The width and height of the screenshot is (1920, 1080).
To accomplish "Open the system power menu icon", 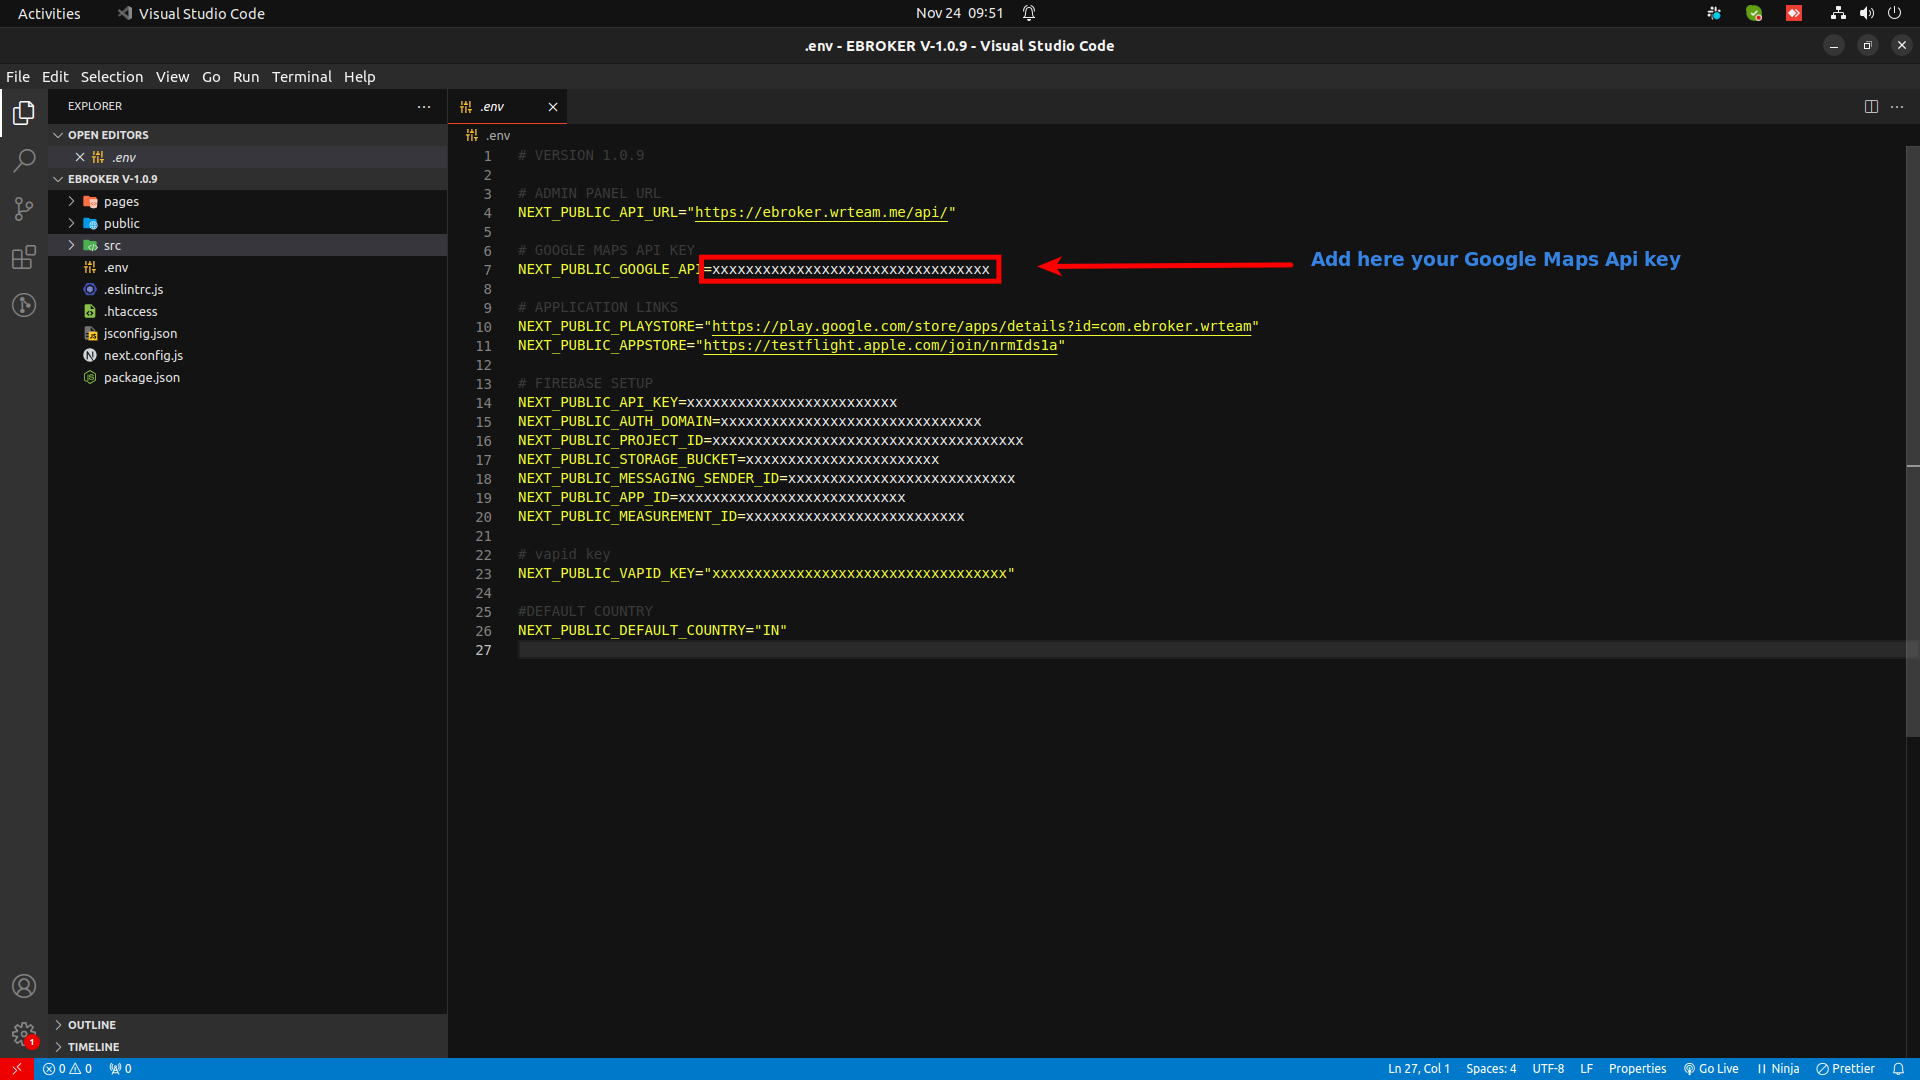I will [1894, 13].
